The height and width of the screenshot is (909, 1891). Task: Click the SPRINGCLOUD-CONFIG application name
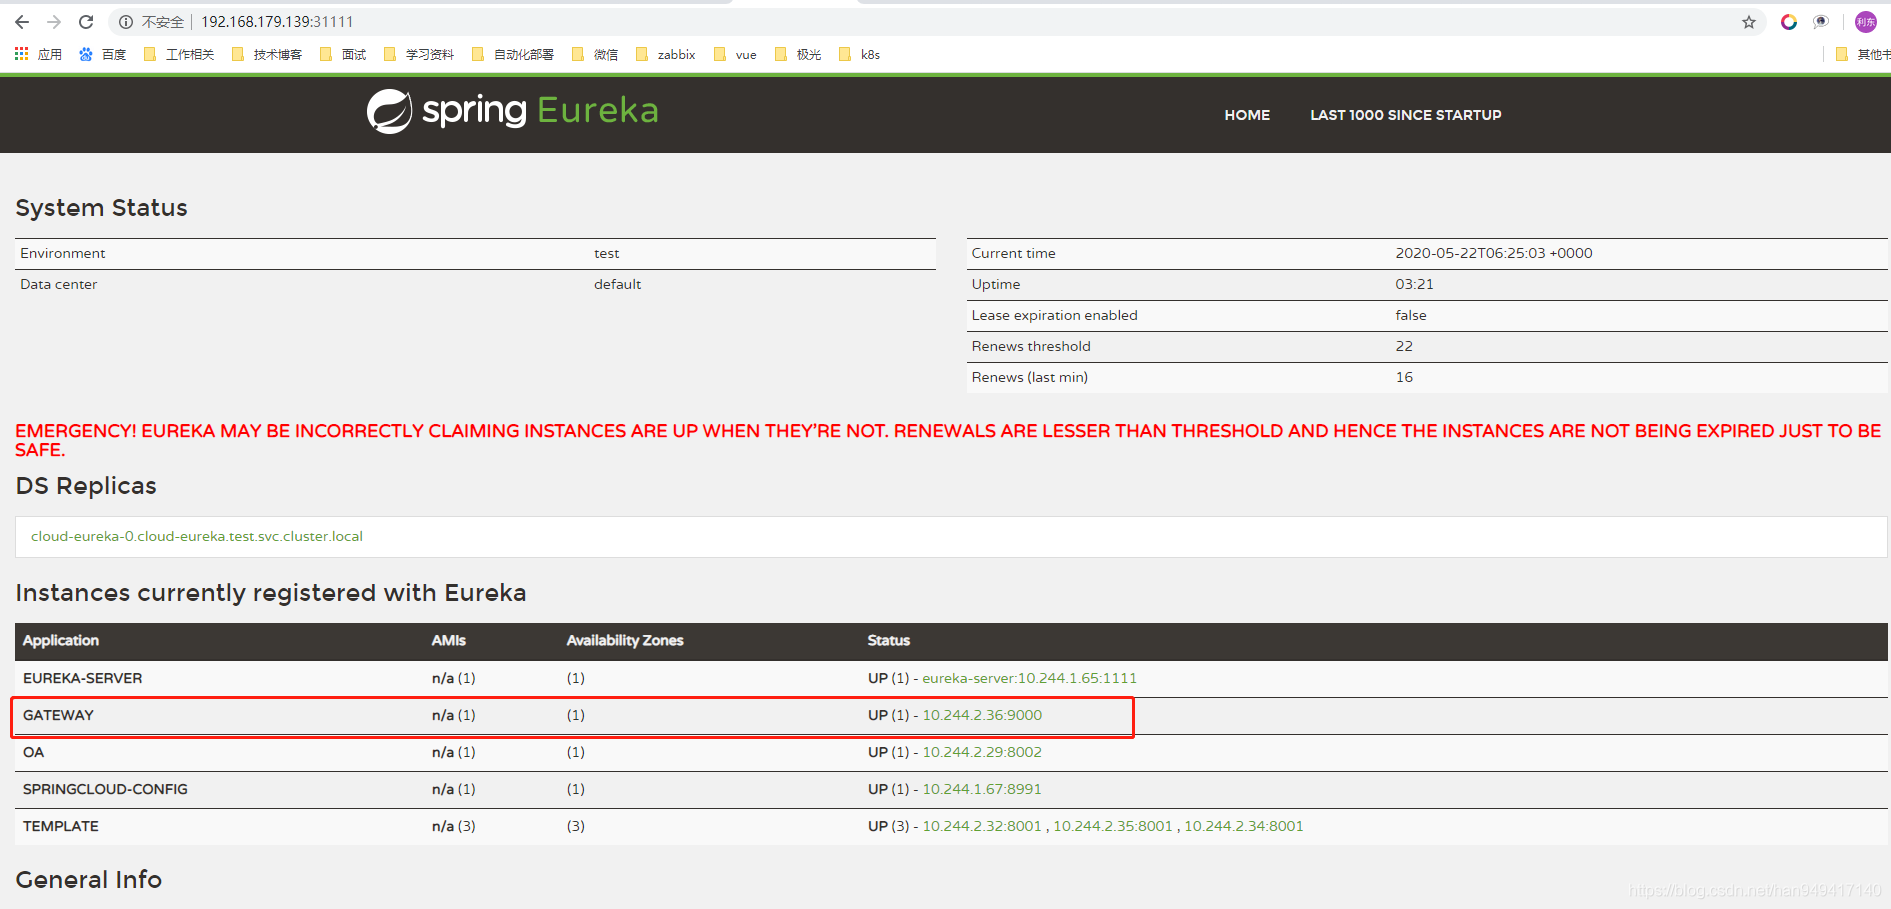tap(105, 789)
